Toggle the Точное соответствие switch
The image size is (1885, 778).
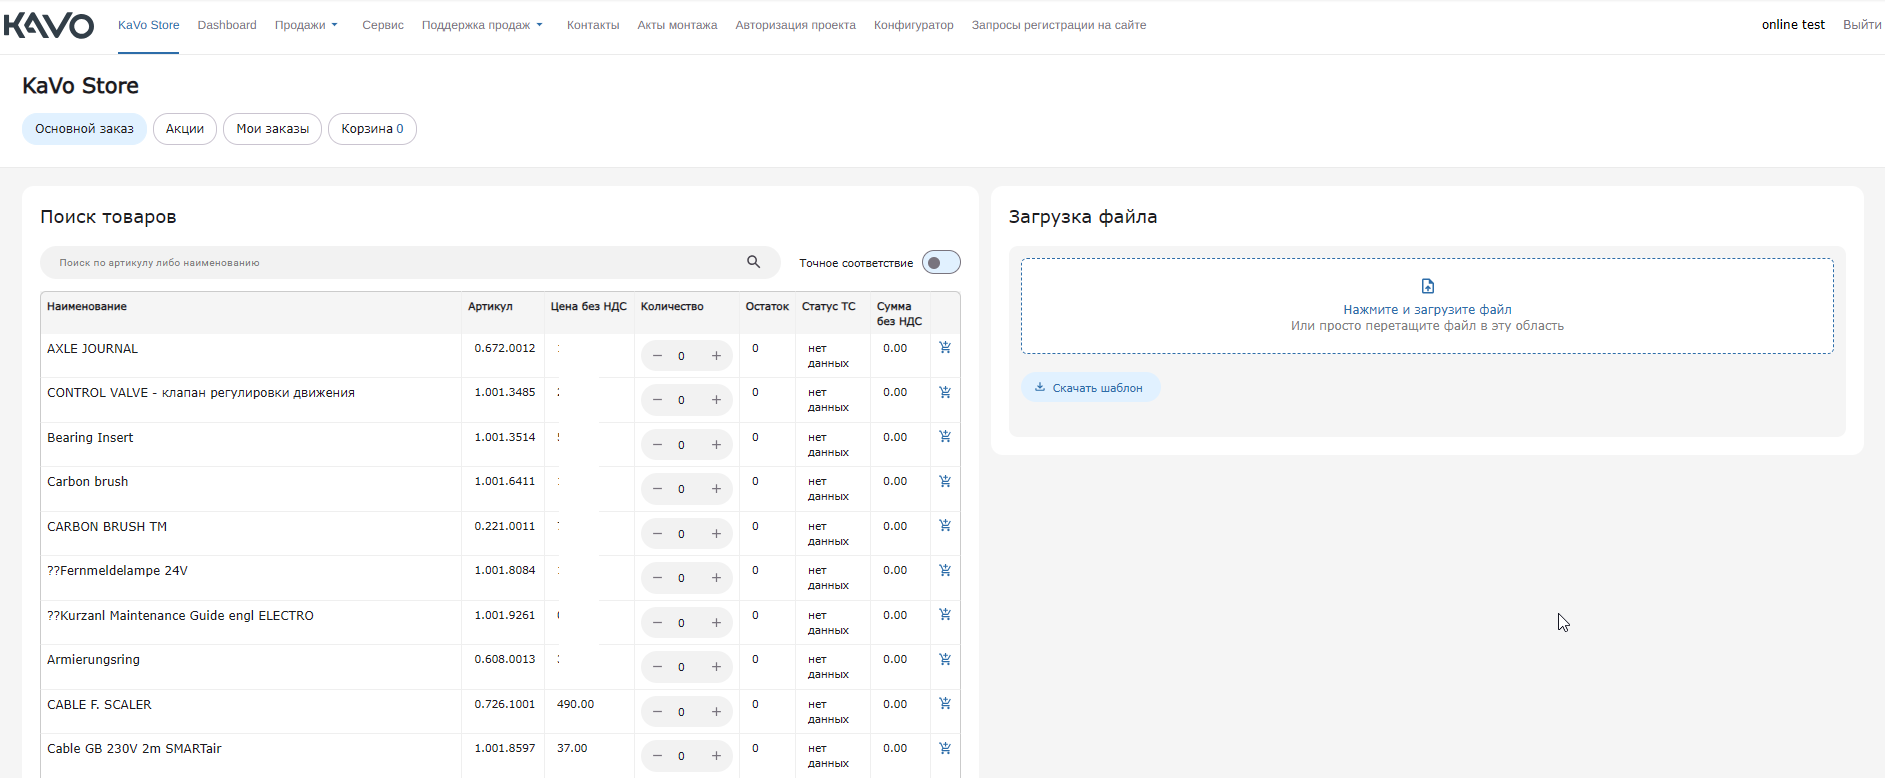(x=941, y=263)
